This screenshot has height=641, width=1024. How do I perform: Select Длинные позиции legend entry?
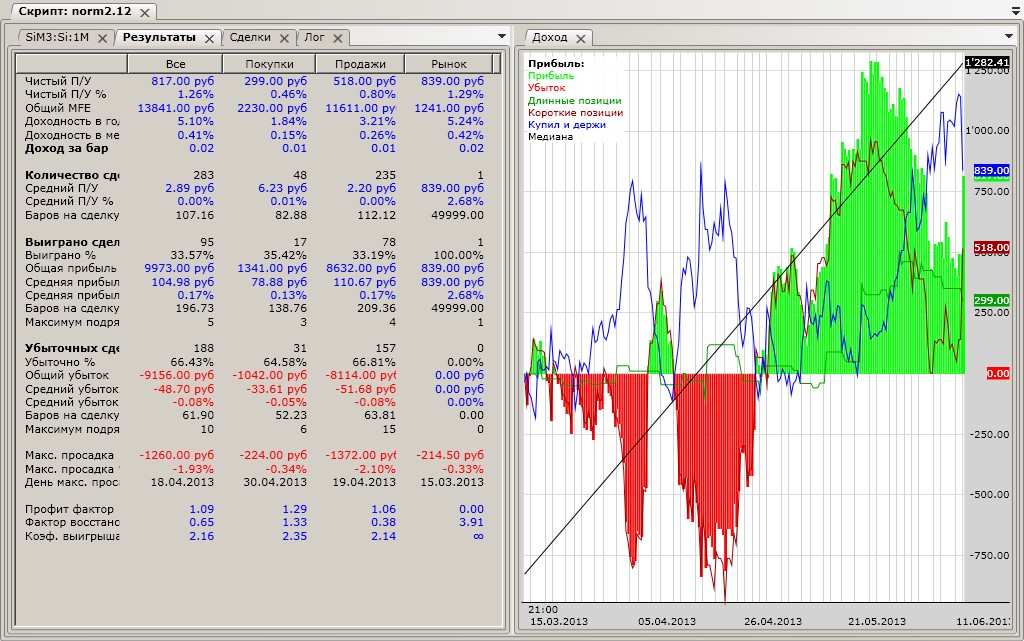coord(574,100)
